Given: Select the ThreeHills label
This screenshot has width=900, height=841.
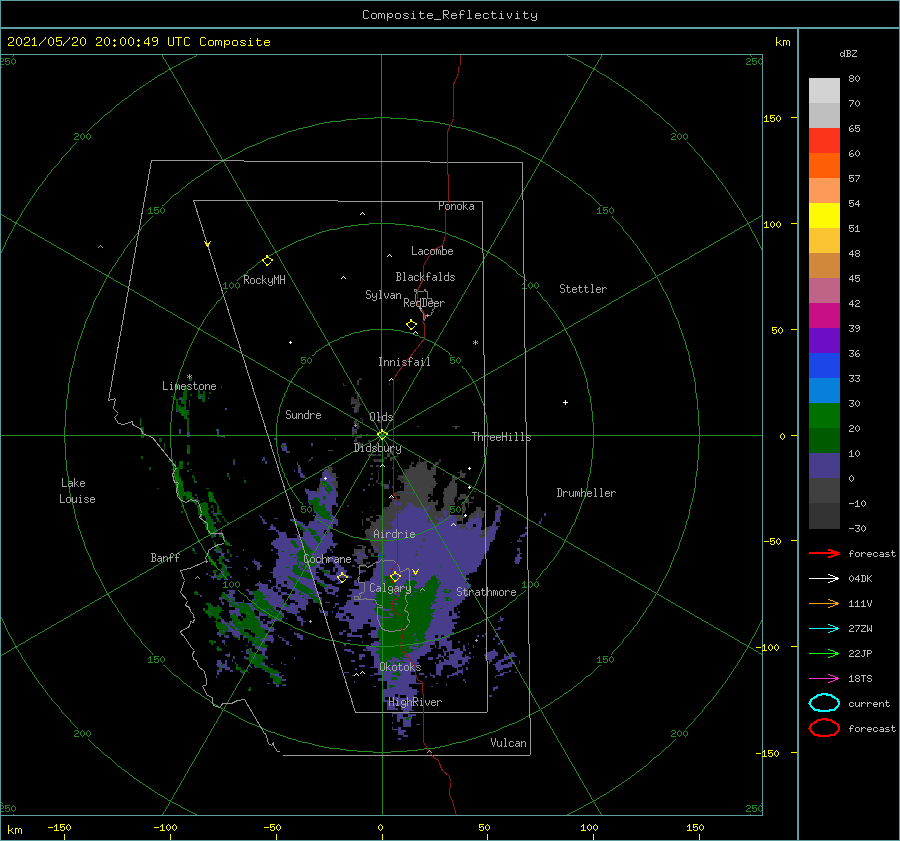Looking at the screenshot, I should pos(502,437).
